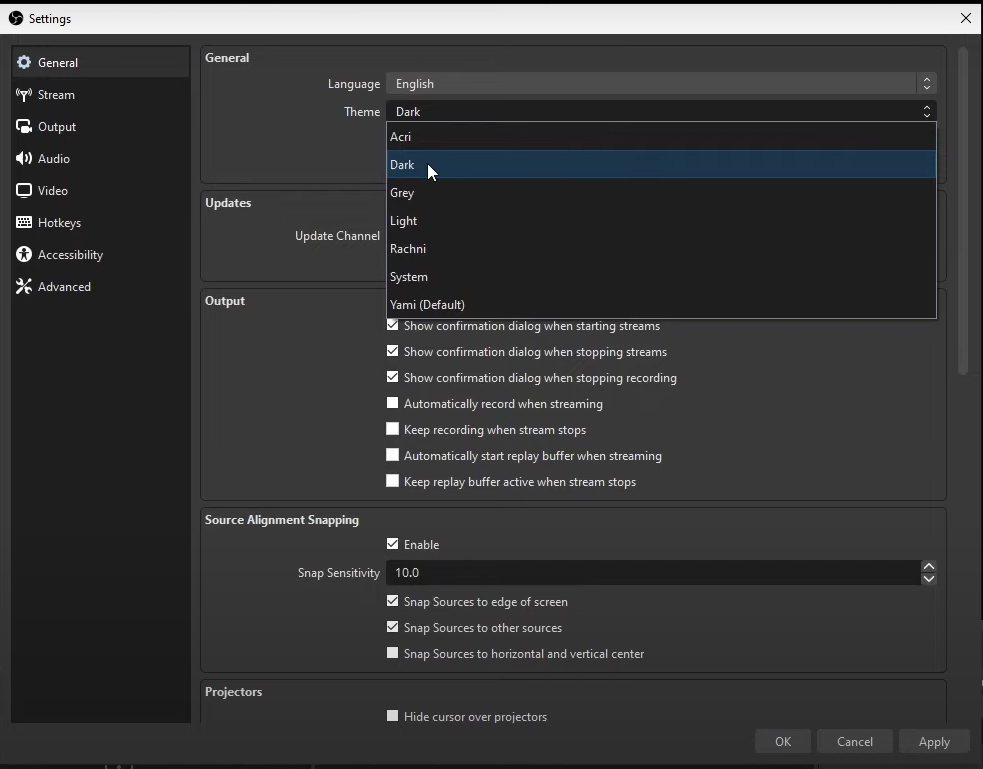This screenshot has height=769, width=983.
Task: Select the Accessibility settings icon
Action: (x=24, y=254)
